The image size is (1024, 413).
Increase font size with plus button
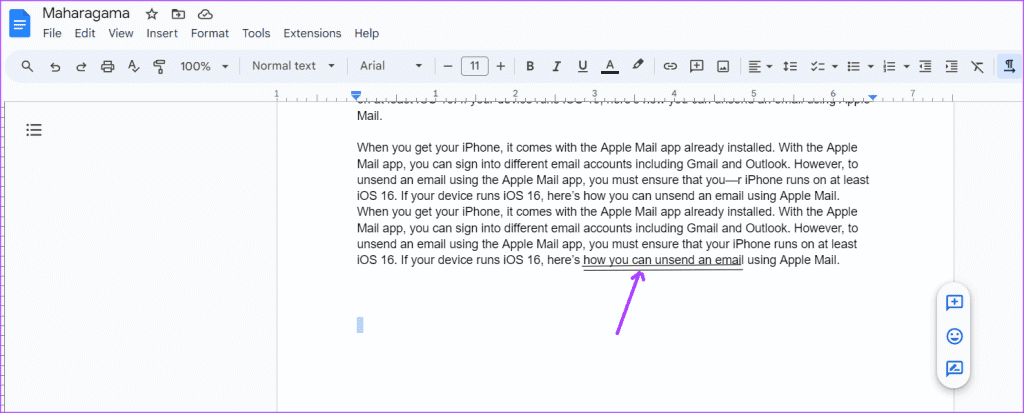pos(500,66)
